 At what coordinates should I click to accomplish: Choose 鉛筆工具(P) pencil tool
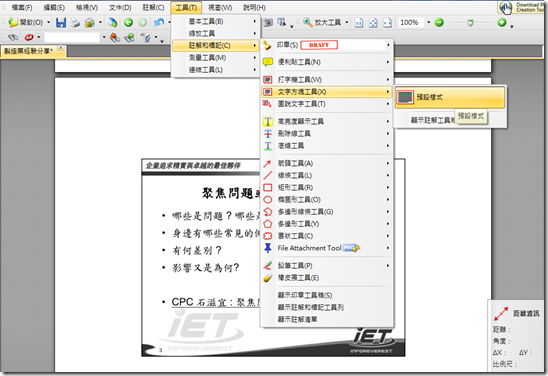pyautogui.click(x=327, y=266)
